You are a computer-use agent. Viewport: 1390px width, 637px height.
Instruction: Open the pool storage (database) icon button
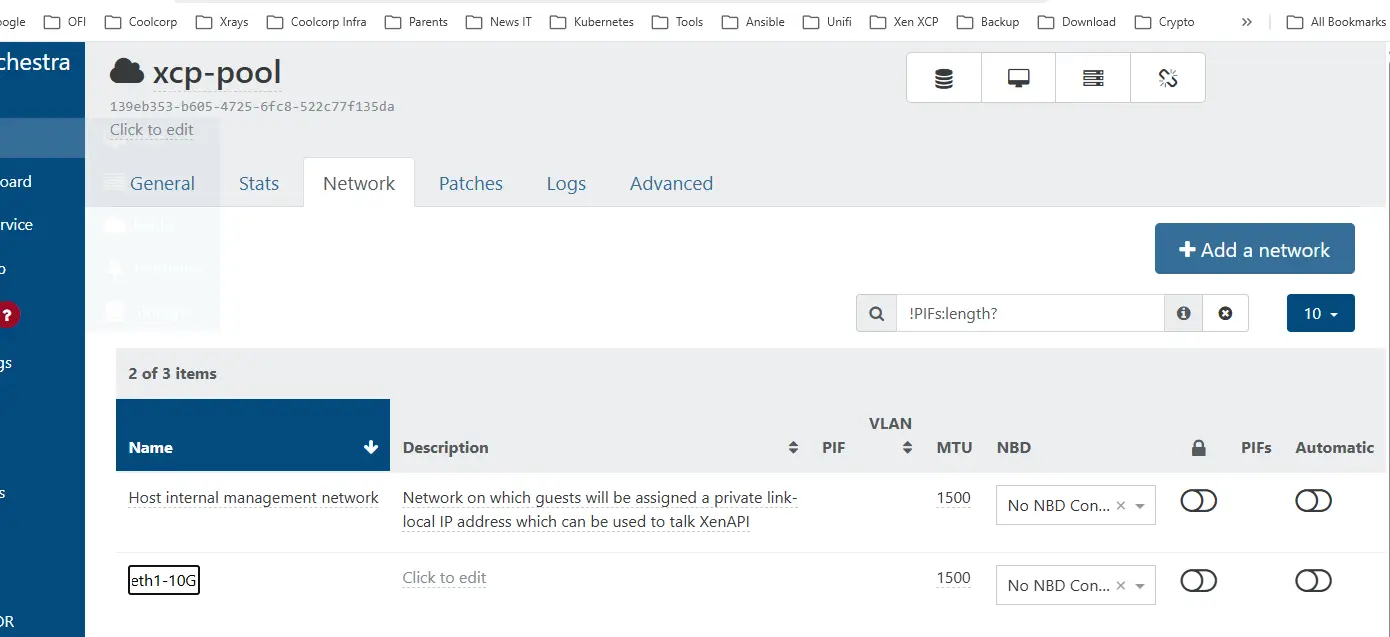(943, 78)
